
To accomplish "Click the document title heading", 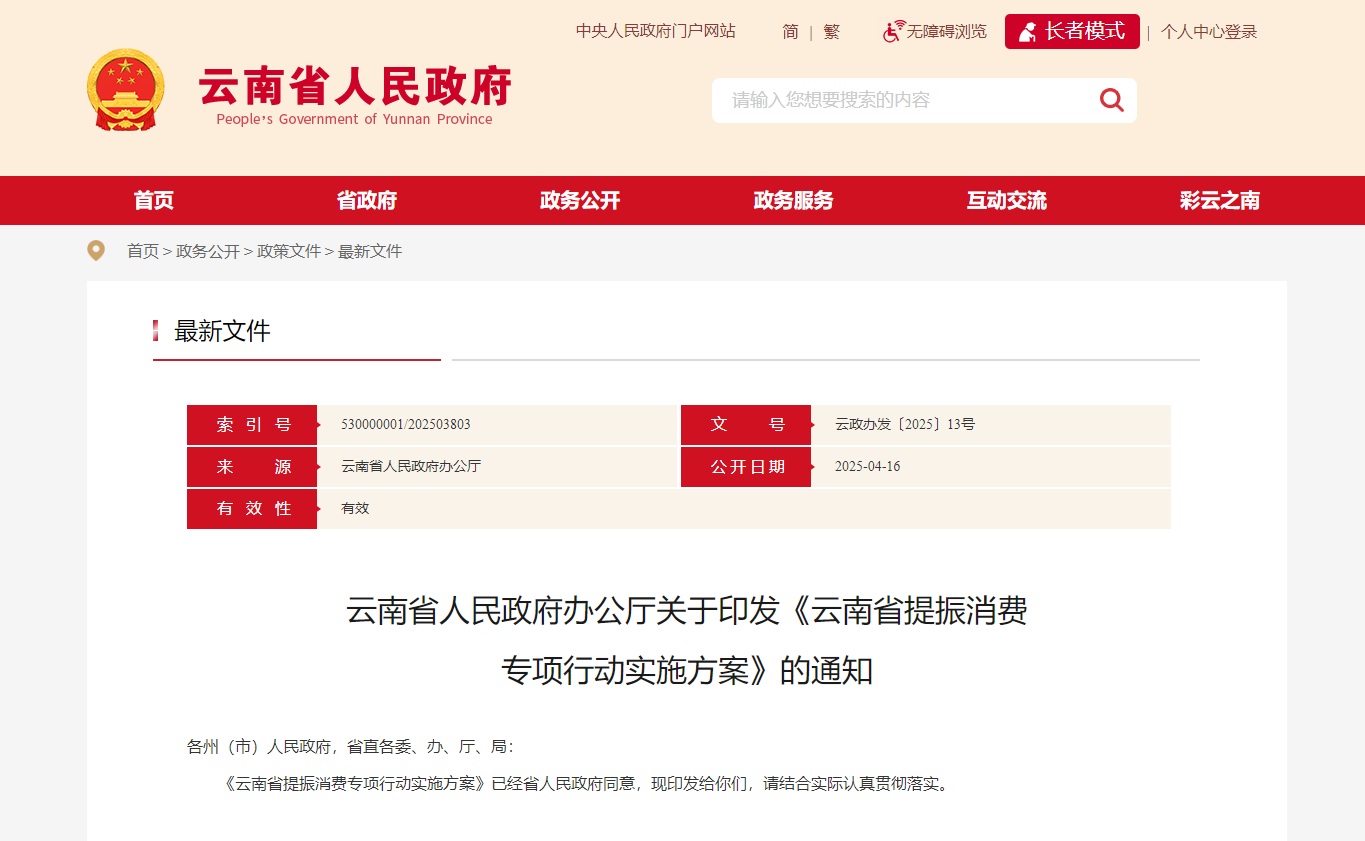I will click(687, 640).
